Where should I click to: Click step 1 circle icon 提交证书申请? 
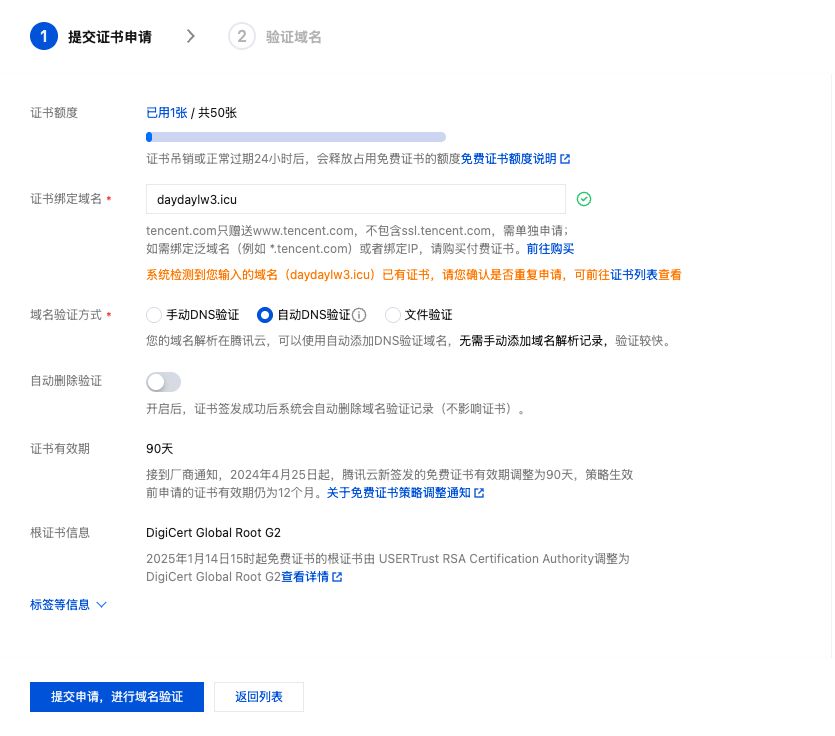point(44,36)
